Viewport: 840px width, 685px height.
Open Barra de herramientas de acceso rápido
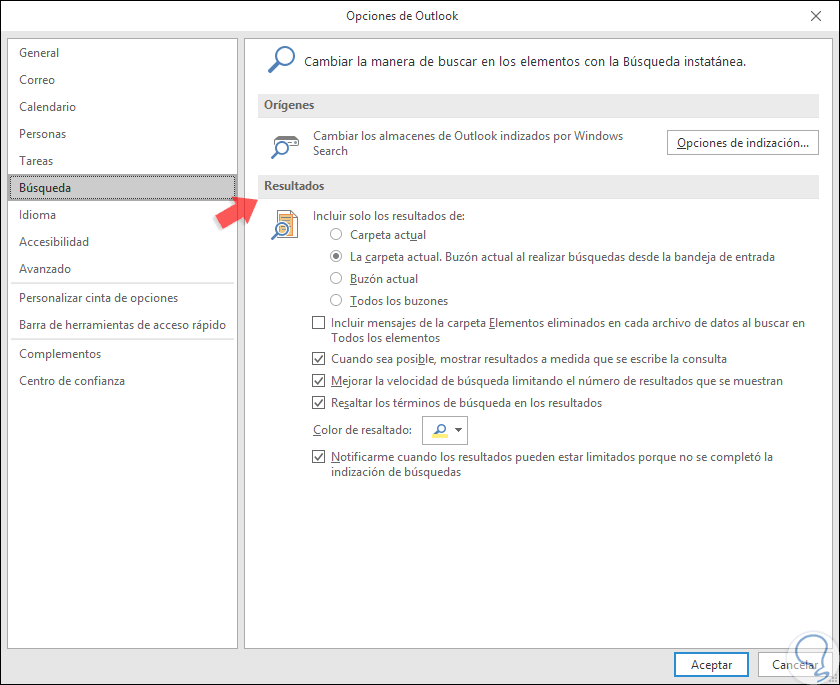[x=122, y=325]
